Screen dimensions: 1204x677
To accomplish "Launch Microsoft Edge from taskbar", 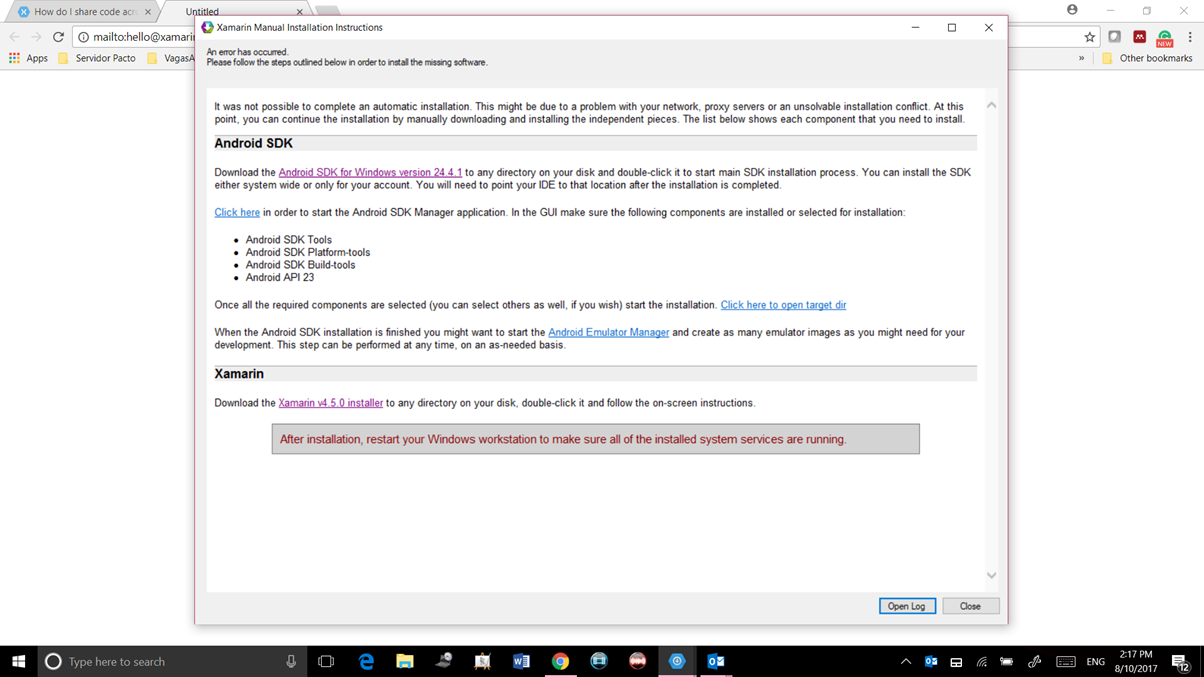I will [366, 661].
